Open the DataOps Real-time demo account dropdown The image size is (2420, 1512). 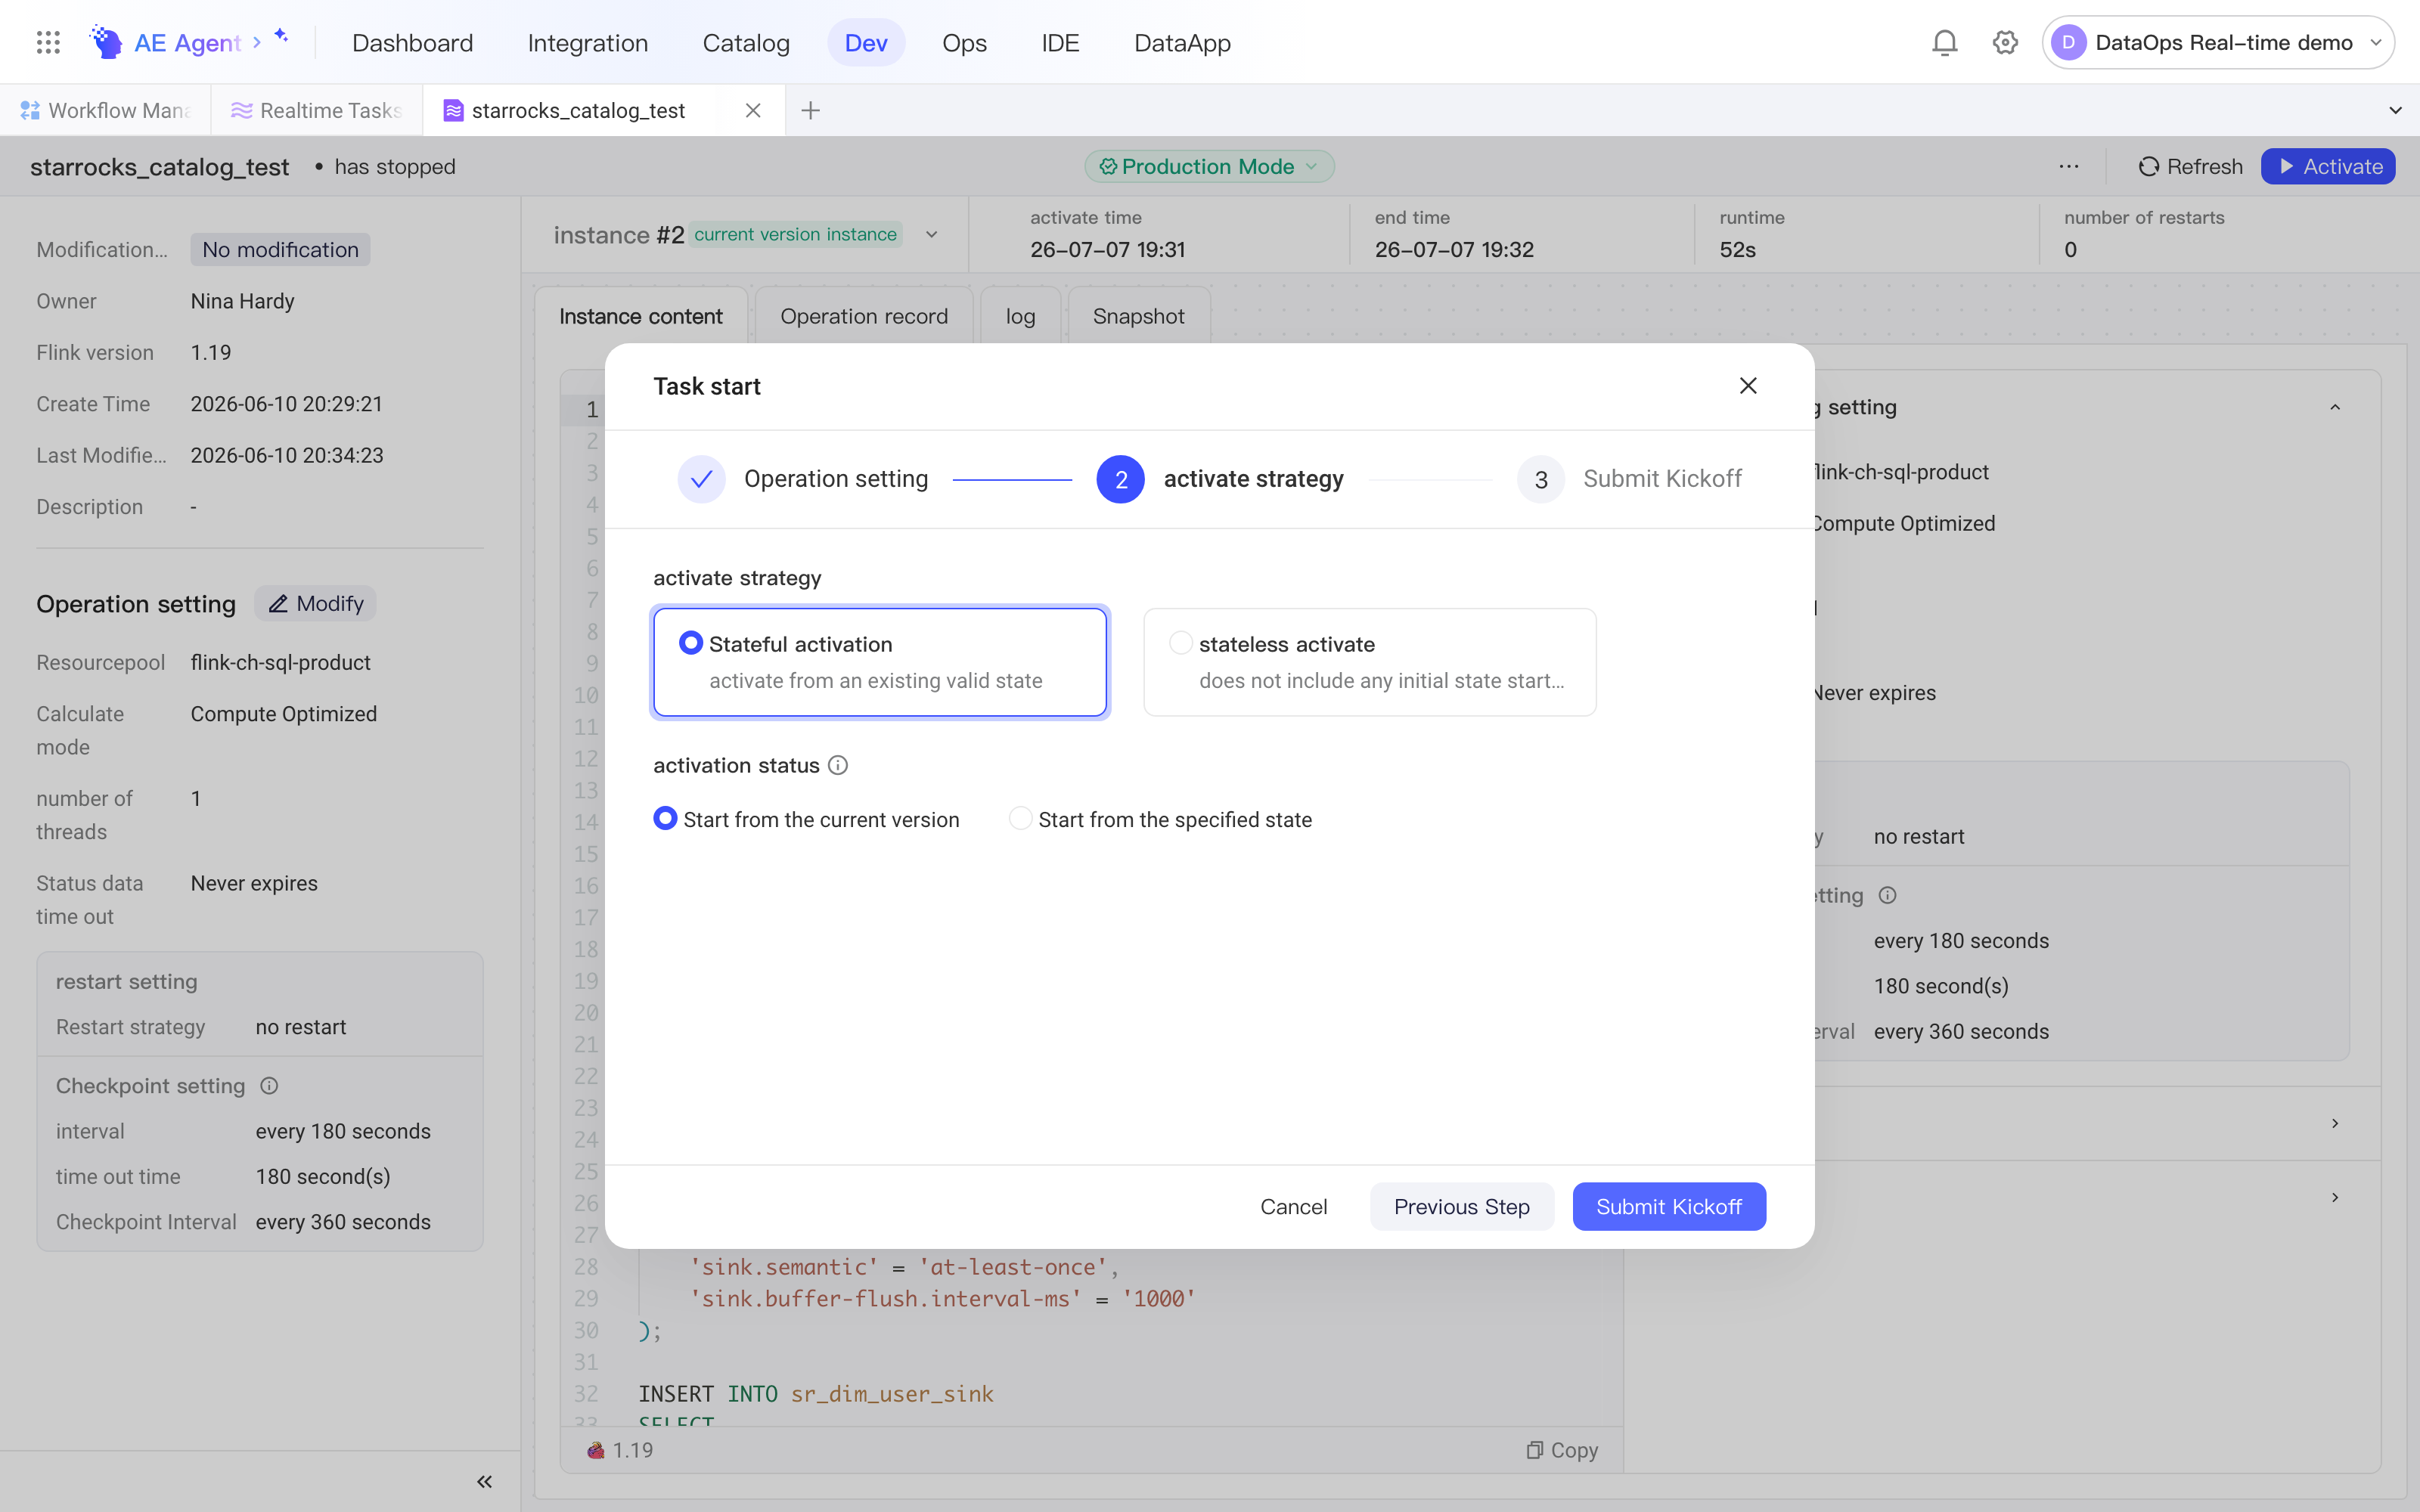tap(2218, 42)
